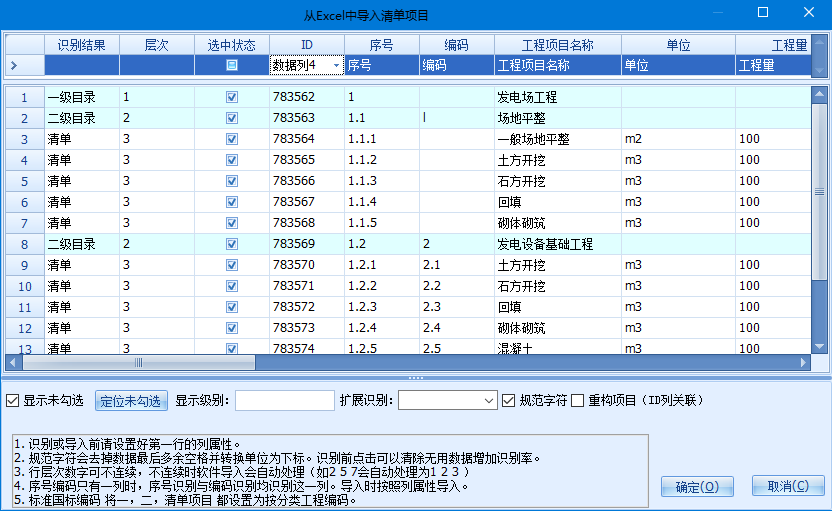Click the 序号 cell 1.2.4

click(x=382, y=328)
